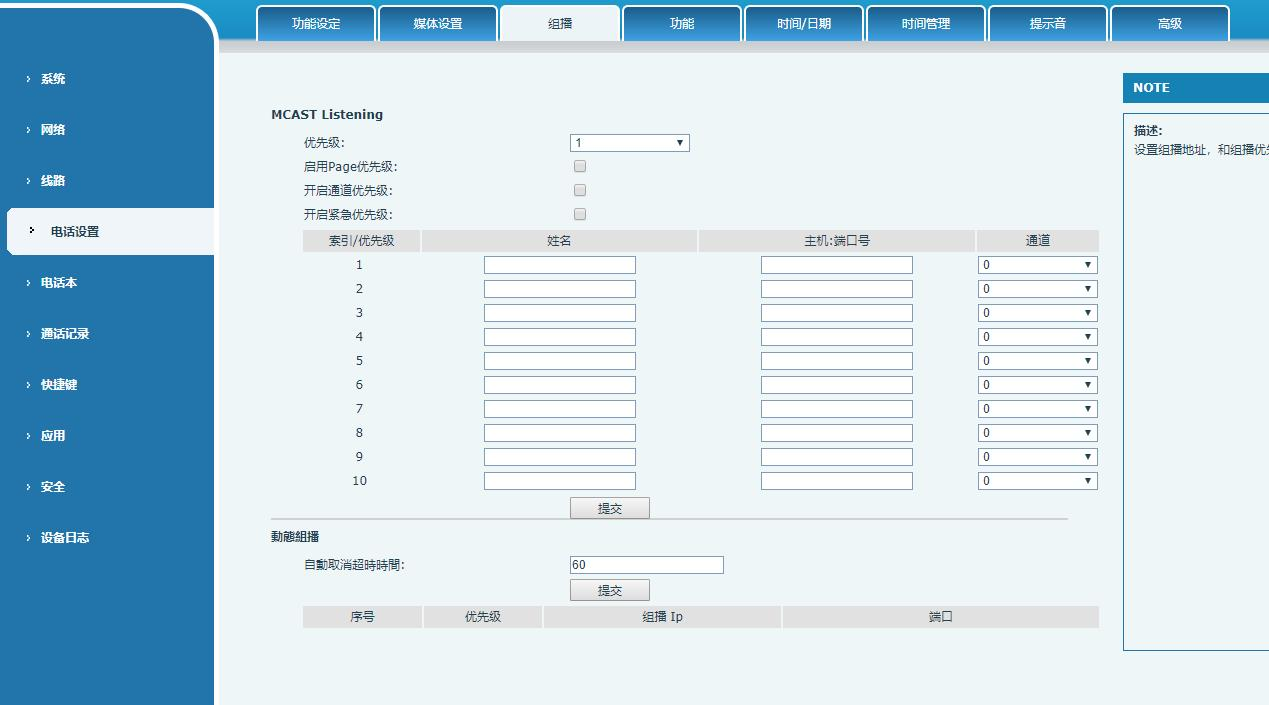Open the 通道 dropdown for row 1

coord(1038,265)
